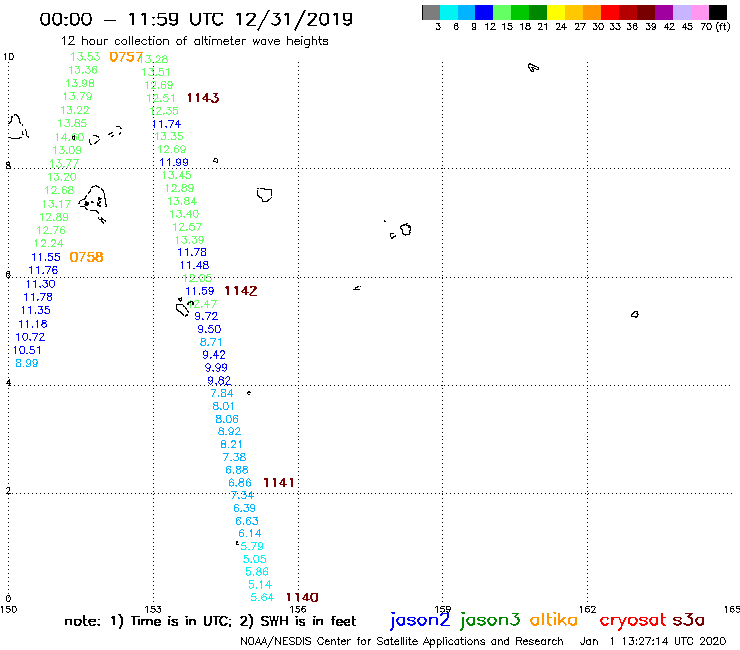Click the 1141 time stamp label
This screenshot has width=740, height=650.
278,482
